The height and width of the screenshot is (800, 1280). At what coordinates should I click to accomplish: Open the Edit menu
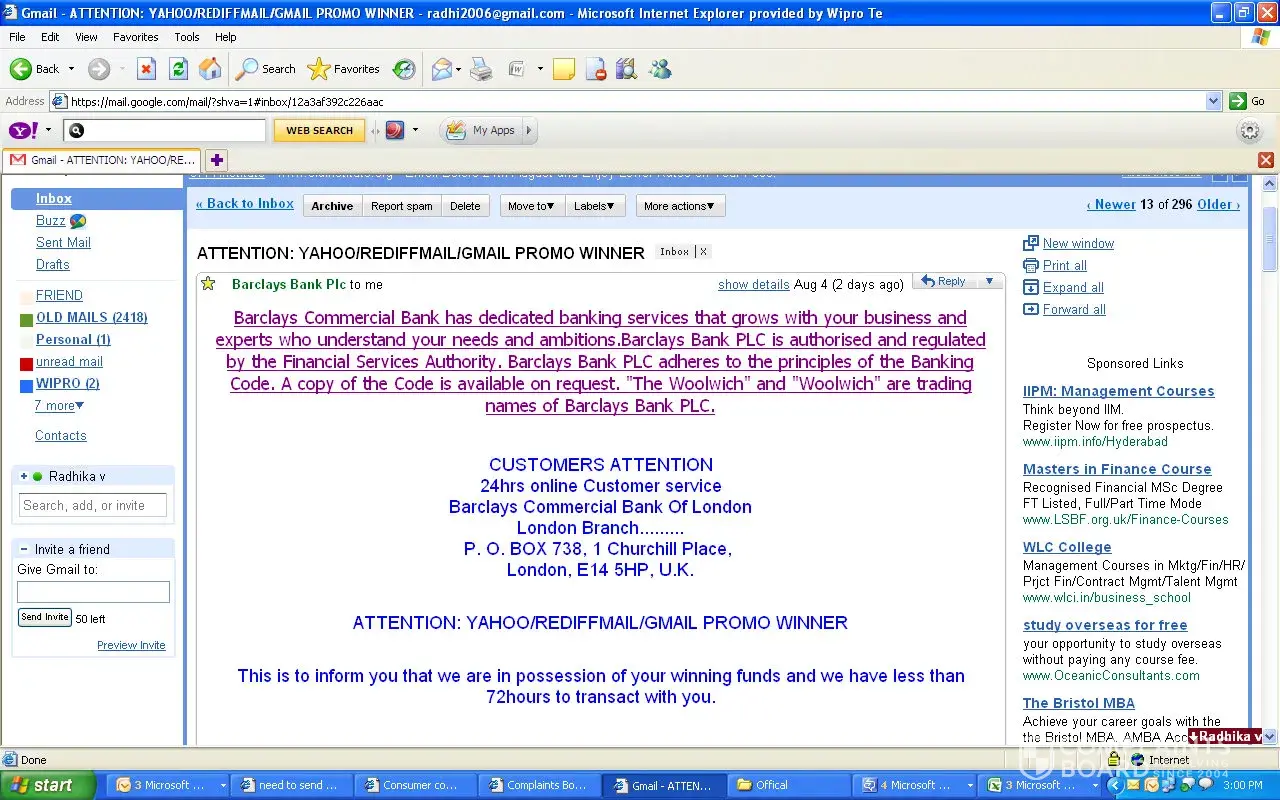pos(50,37)
